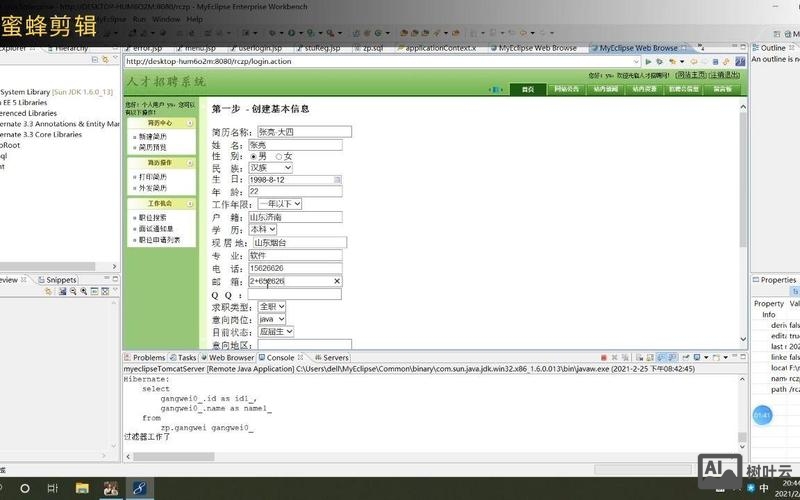
Task: Switch to the Web Browser bottom tab
Action: pos(228,358)
